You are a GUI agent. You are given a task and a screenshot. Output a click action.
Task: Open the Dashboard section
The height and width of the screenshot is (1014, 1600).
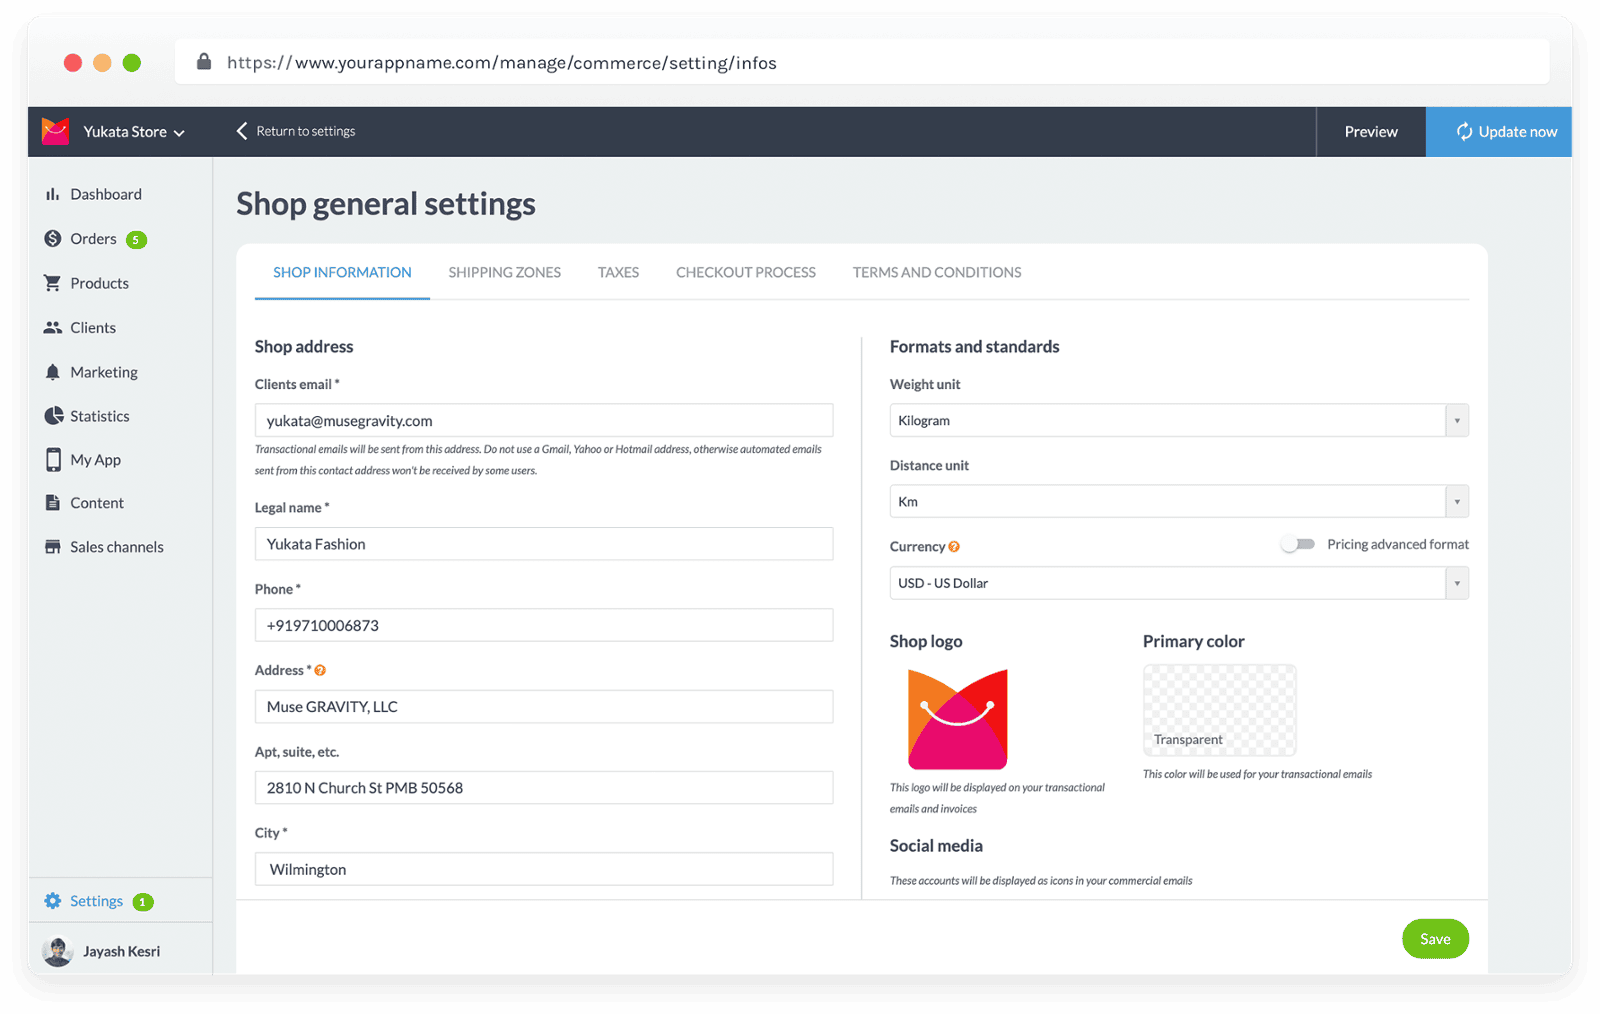click(x=106, y=194)
